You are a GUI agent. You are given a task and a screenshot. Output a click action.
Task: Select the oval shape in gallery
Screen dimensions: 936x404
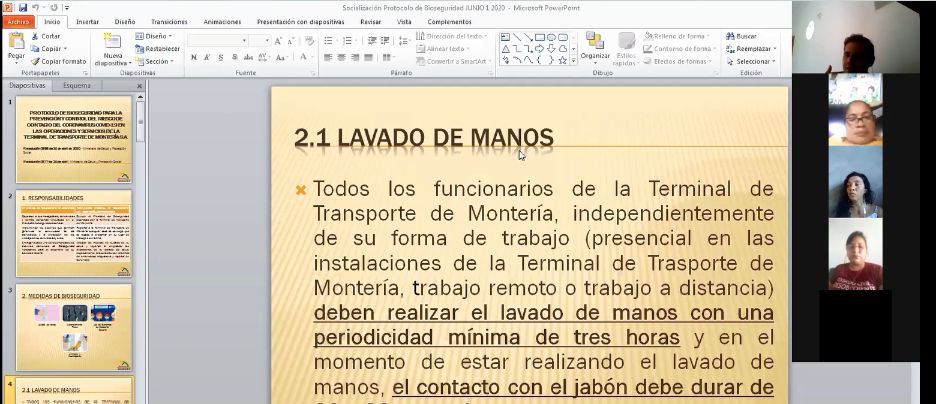click(551, 37)
